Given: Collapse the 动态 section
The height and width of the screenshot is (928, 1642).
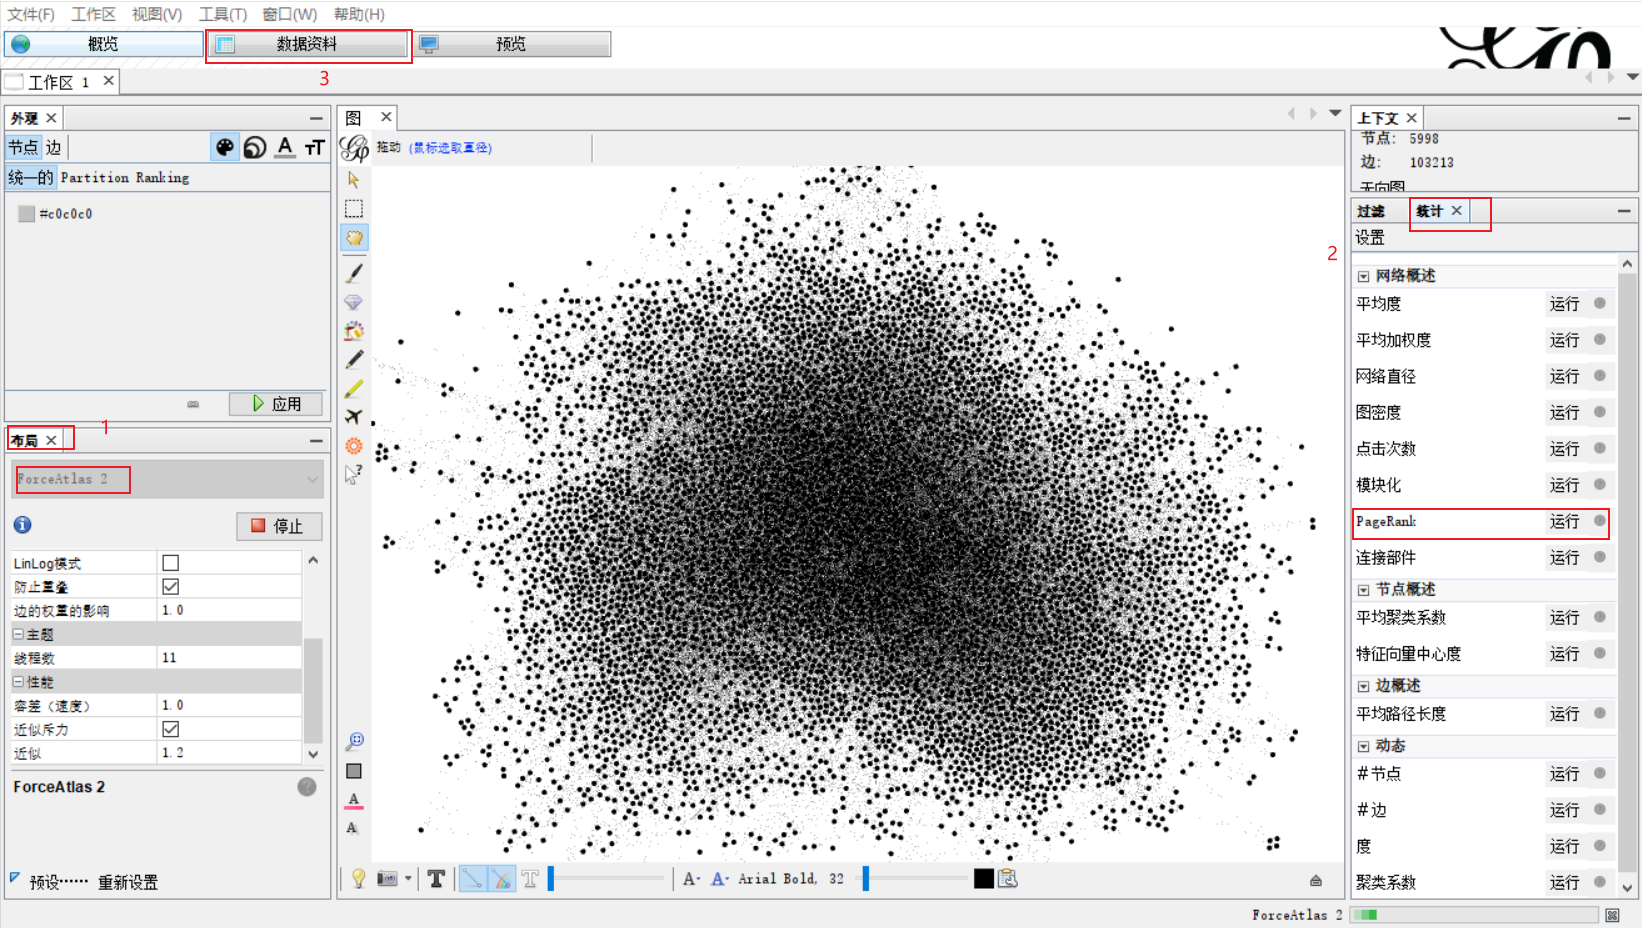Looking at the screenshot, I should pyautogui.click(x=1363, y=746).
